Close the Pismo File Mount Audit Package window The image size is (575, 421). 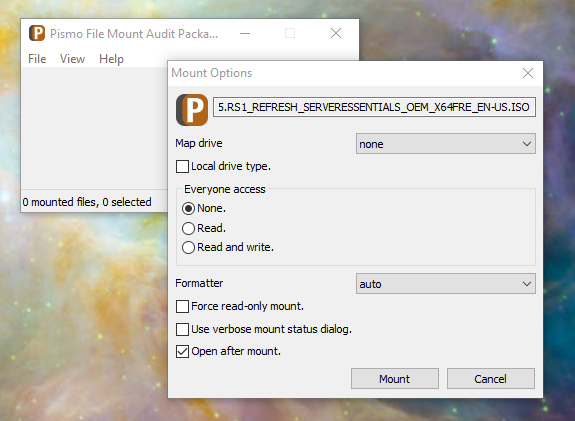point(336,33)
